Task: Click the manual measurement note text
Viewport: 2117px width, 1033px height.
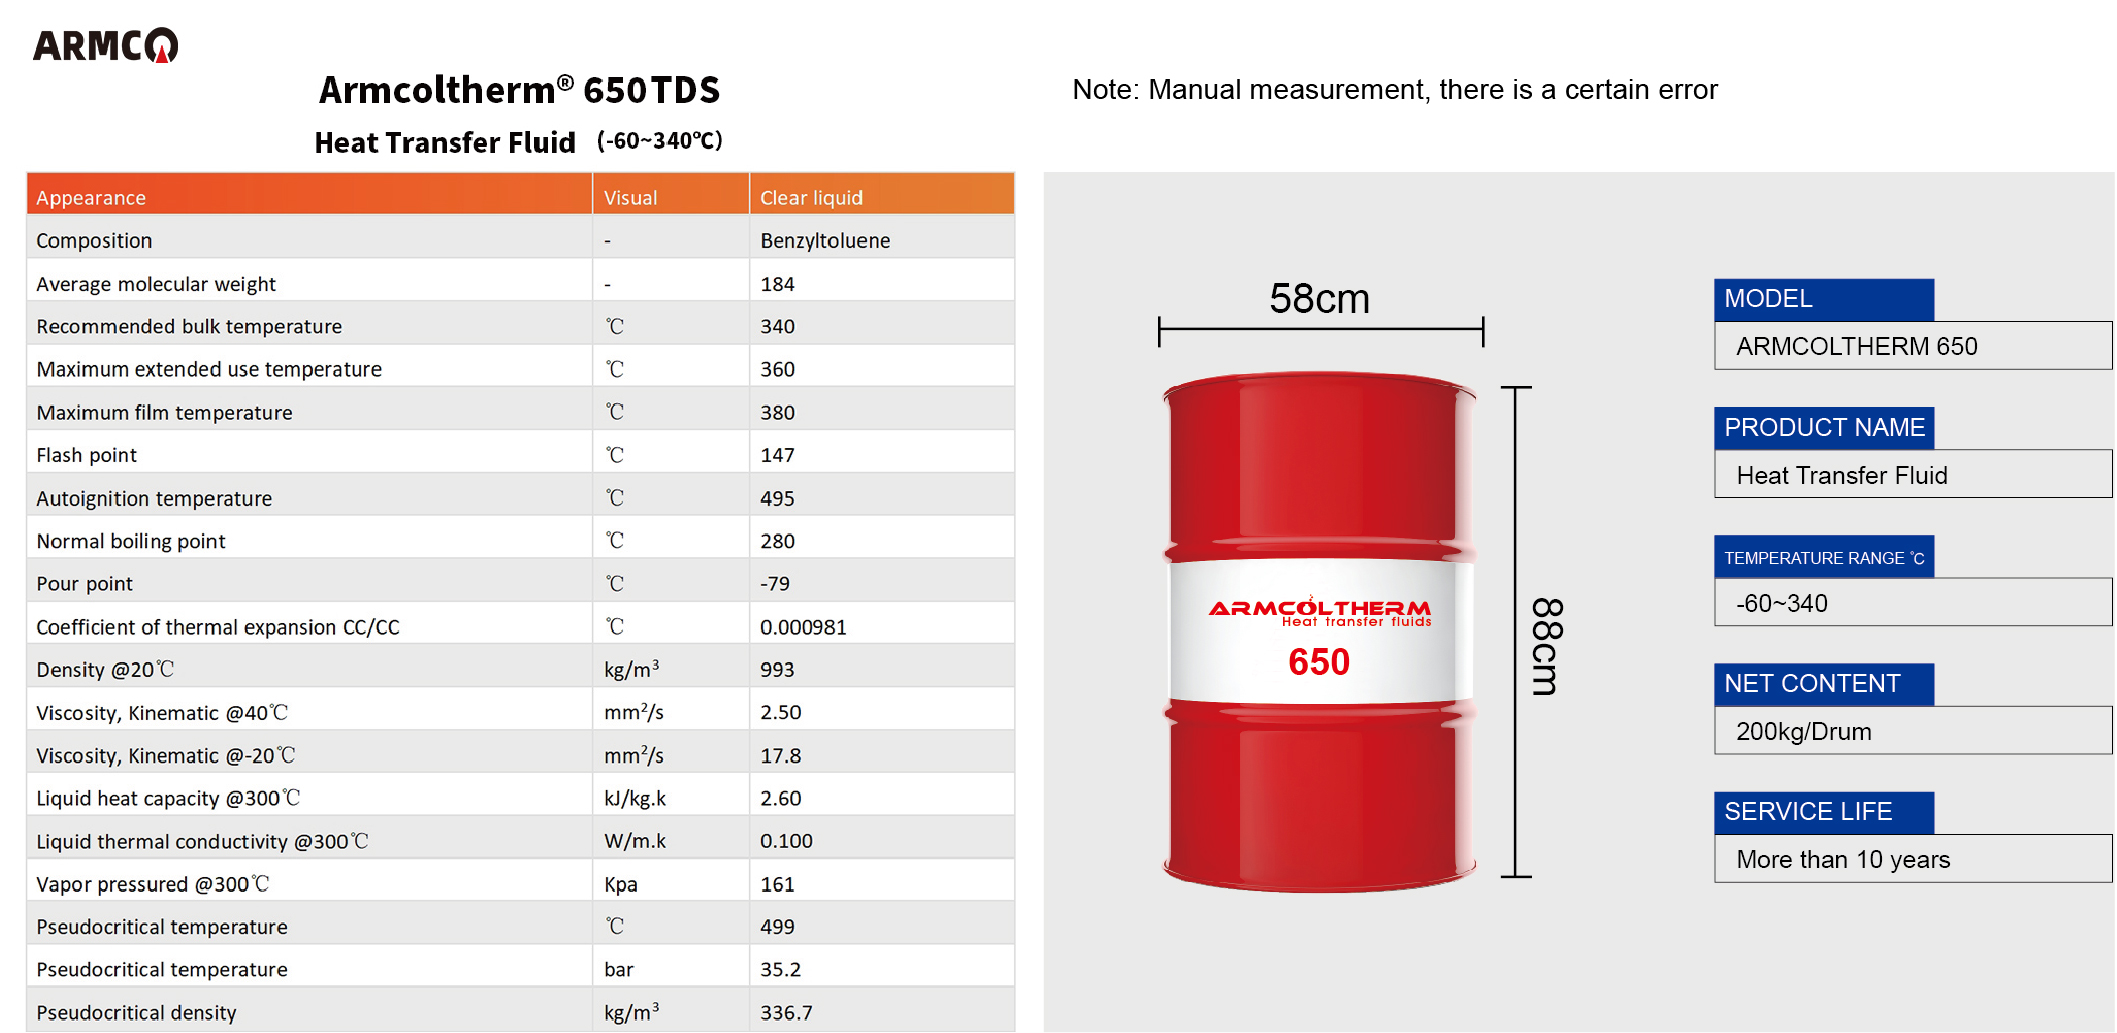Action: point(1395,90)
